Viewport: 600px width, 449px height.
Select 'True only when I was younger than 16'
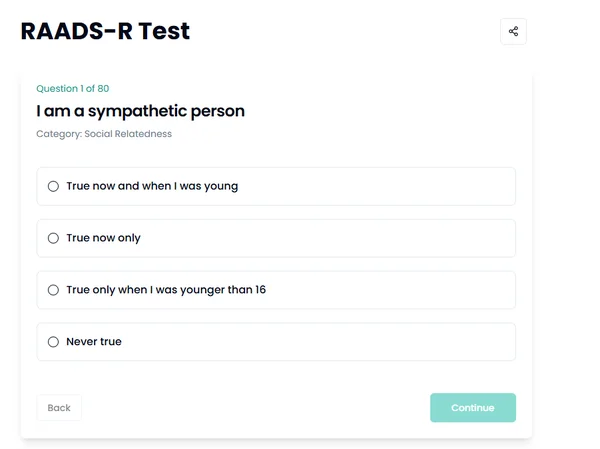point(53,290)
